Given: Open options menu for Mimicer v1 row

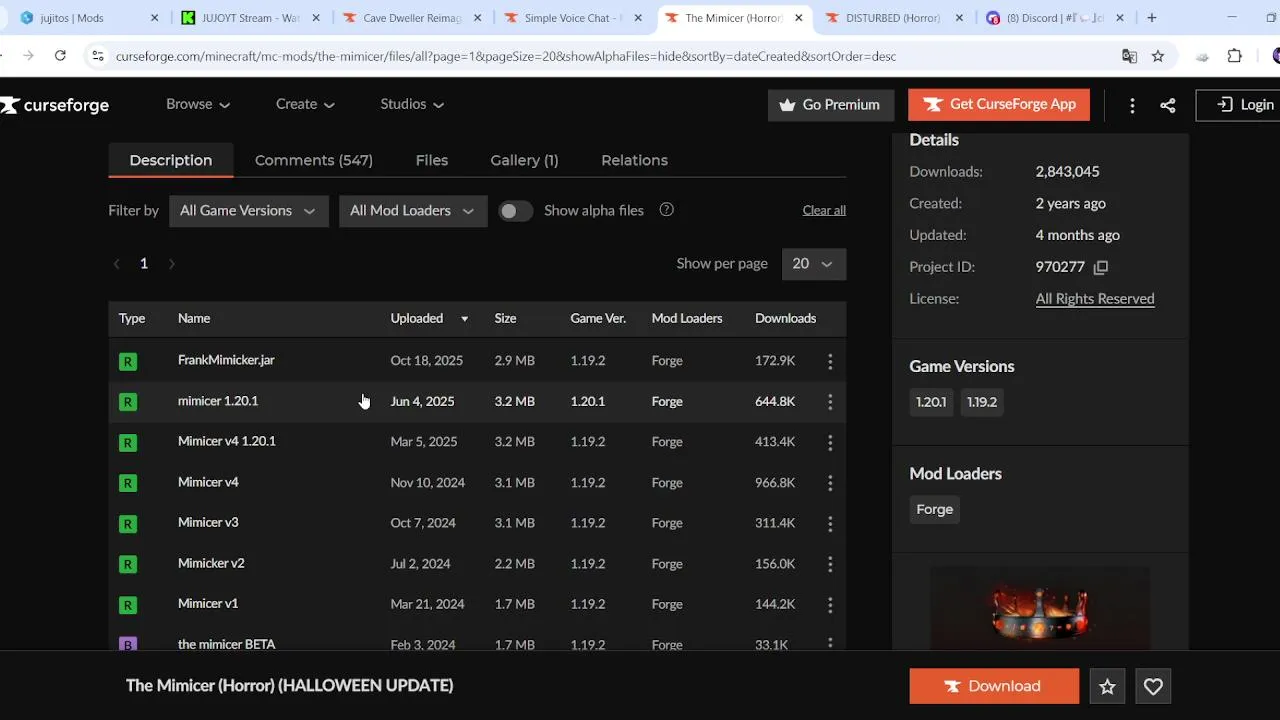Looking at the screenshot, I should click(830, 604).
